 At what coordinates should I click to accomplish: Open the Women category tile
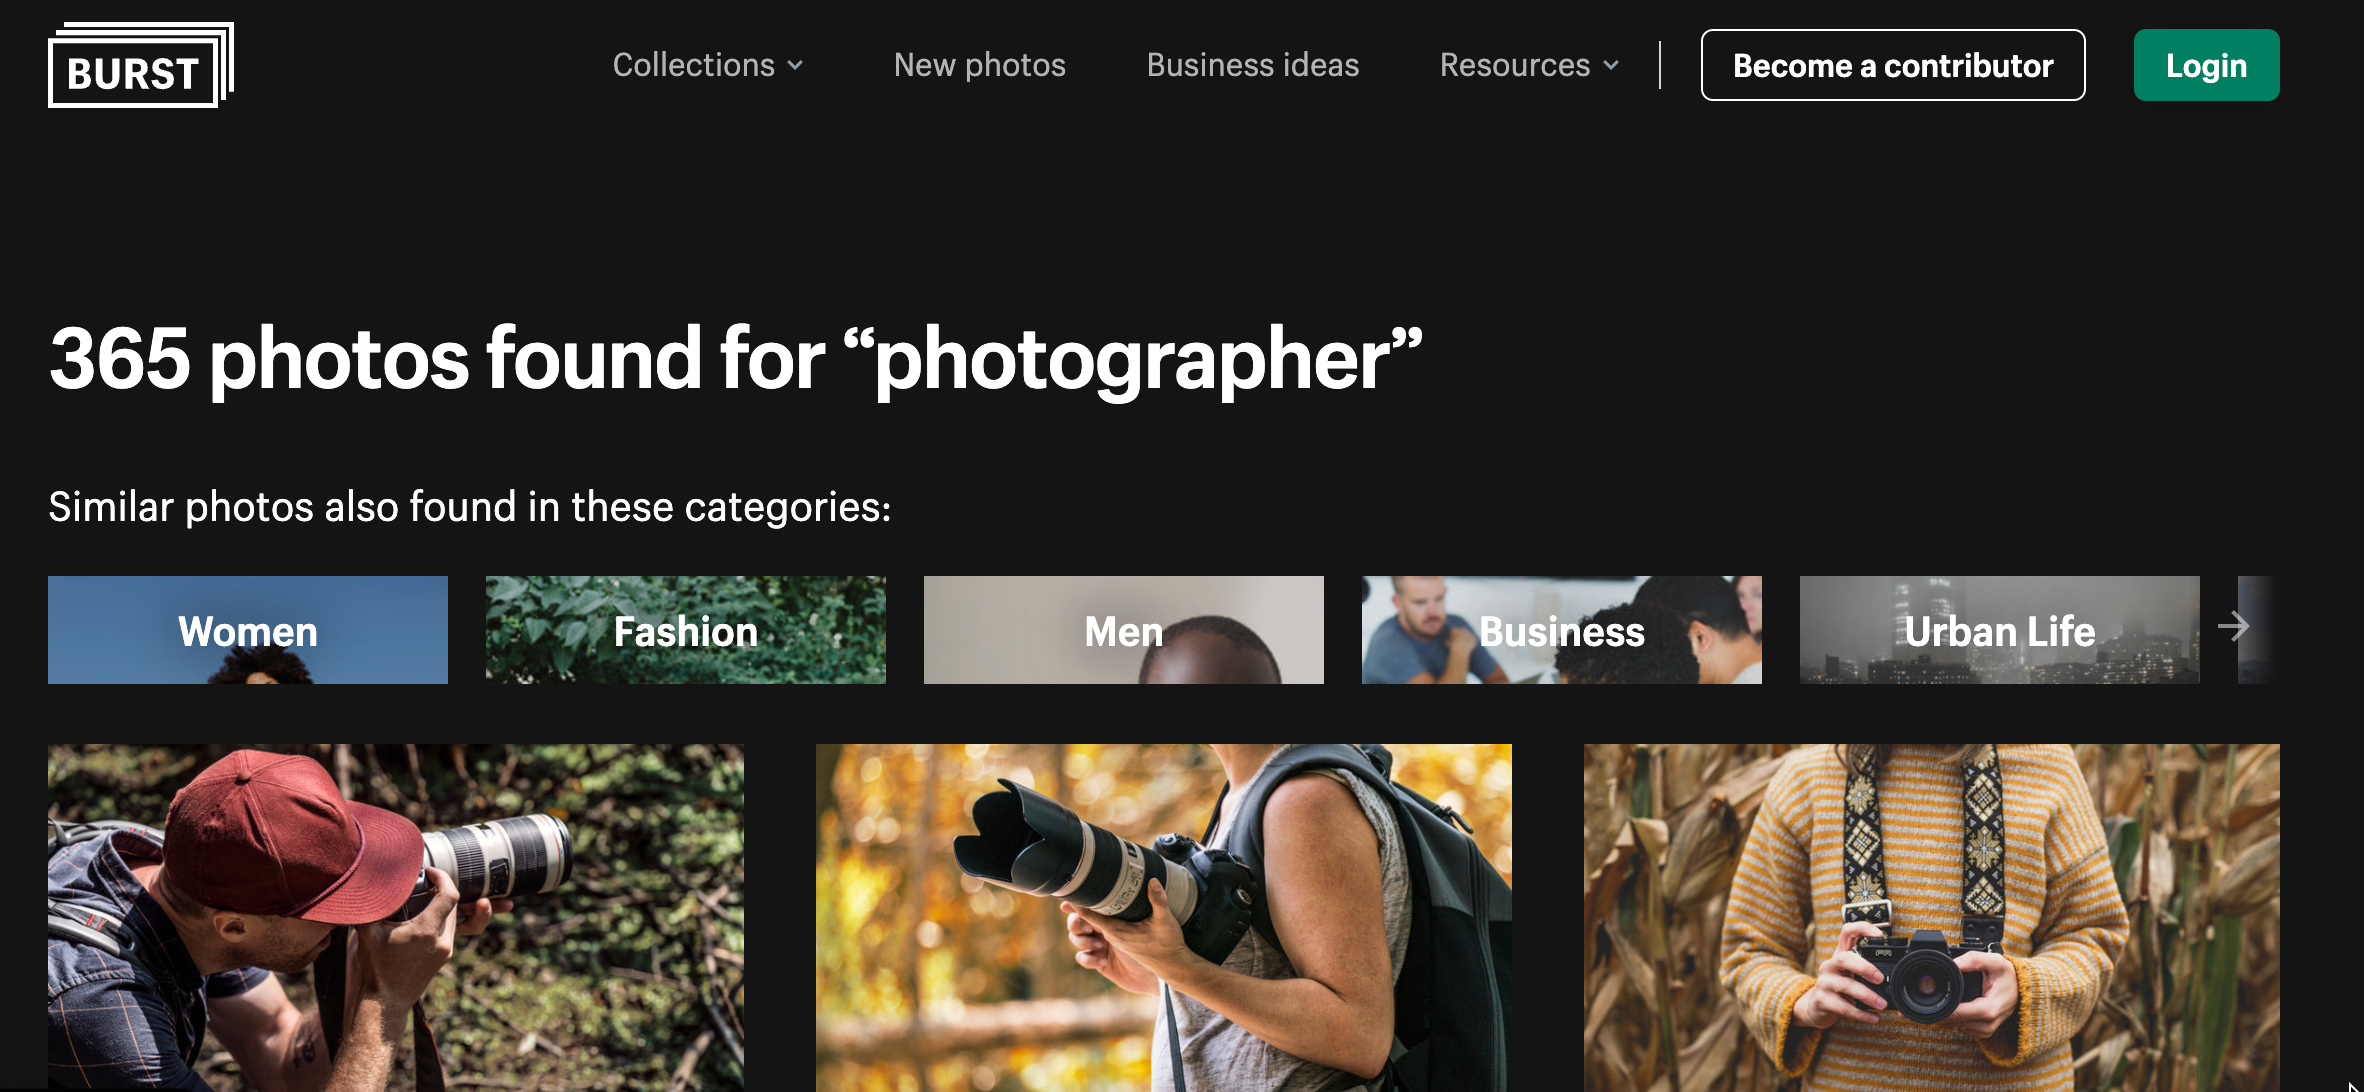pos(247,629)
